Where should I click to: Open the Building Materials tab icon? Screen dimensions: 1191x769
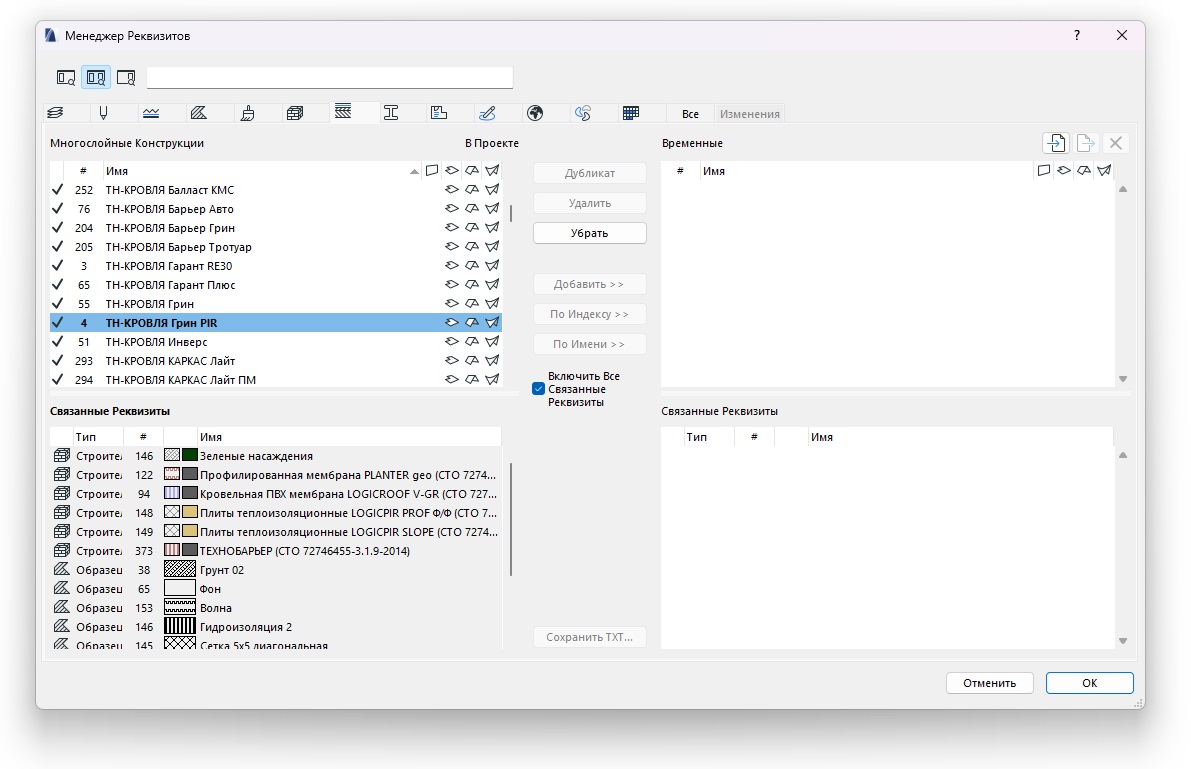point(295,113)
